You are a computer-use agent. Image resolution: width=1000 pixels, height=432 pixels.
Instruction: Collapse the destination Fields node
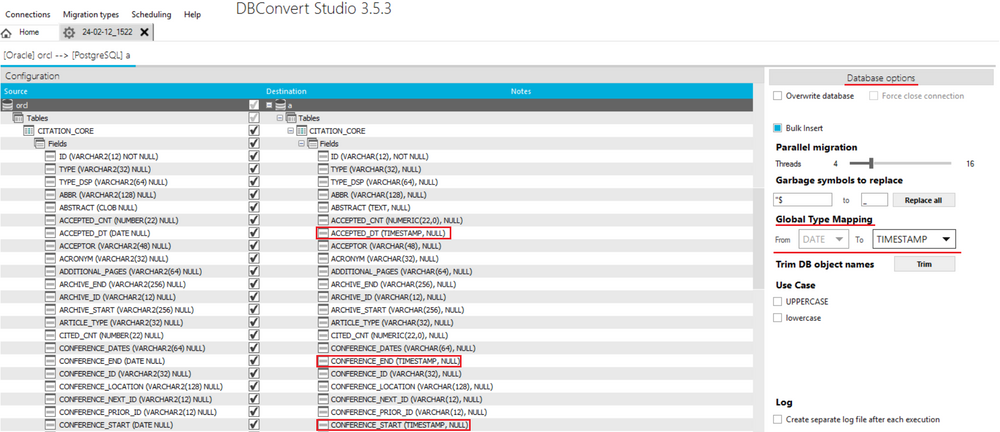pyautogui.click(x=301, y=144)
